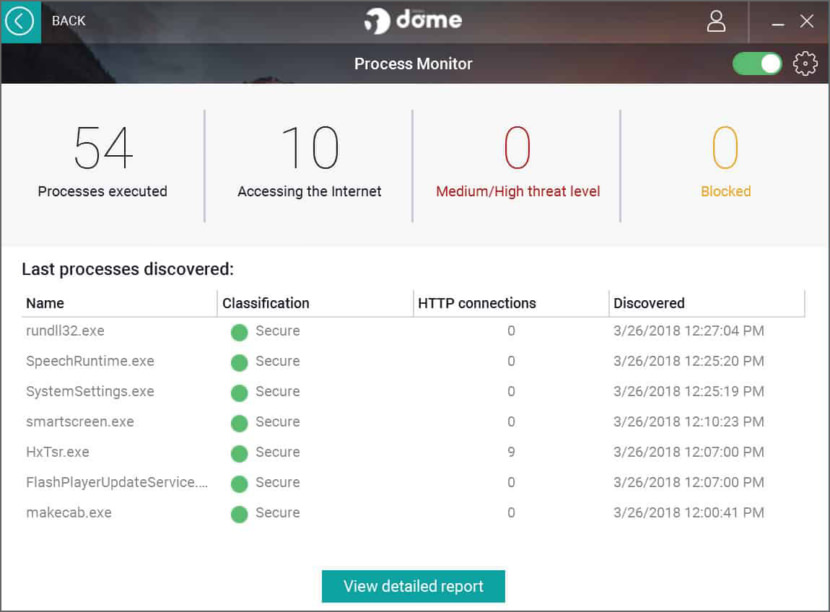
Task: Click green Secure dot for HxTsr.exe
Action: click(x=239, y=453)
